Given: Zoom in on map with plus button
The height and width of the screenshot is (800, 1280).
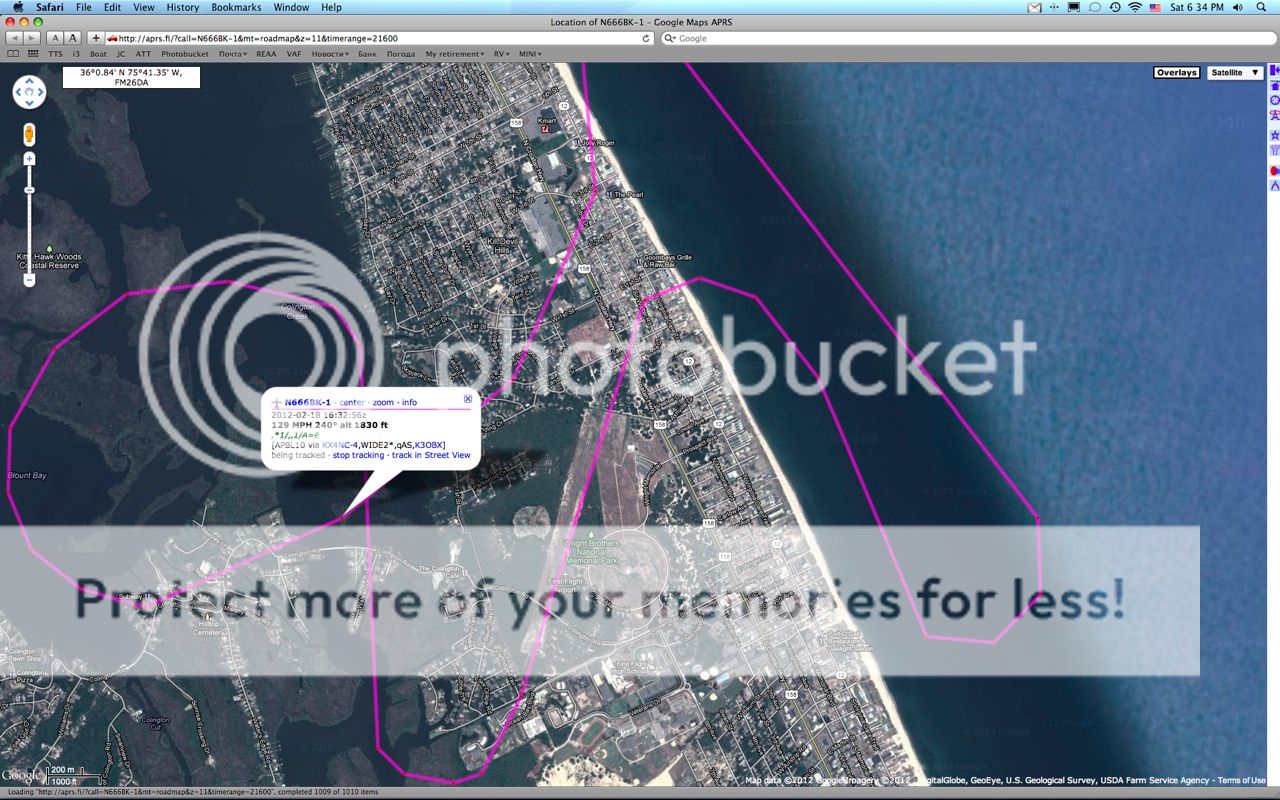Looking at the screenshot, I should [29, 159].
